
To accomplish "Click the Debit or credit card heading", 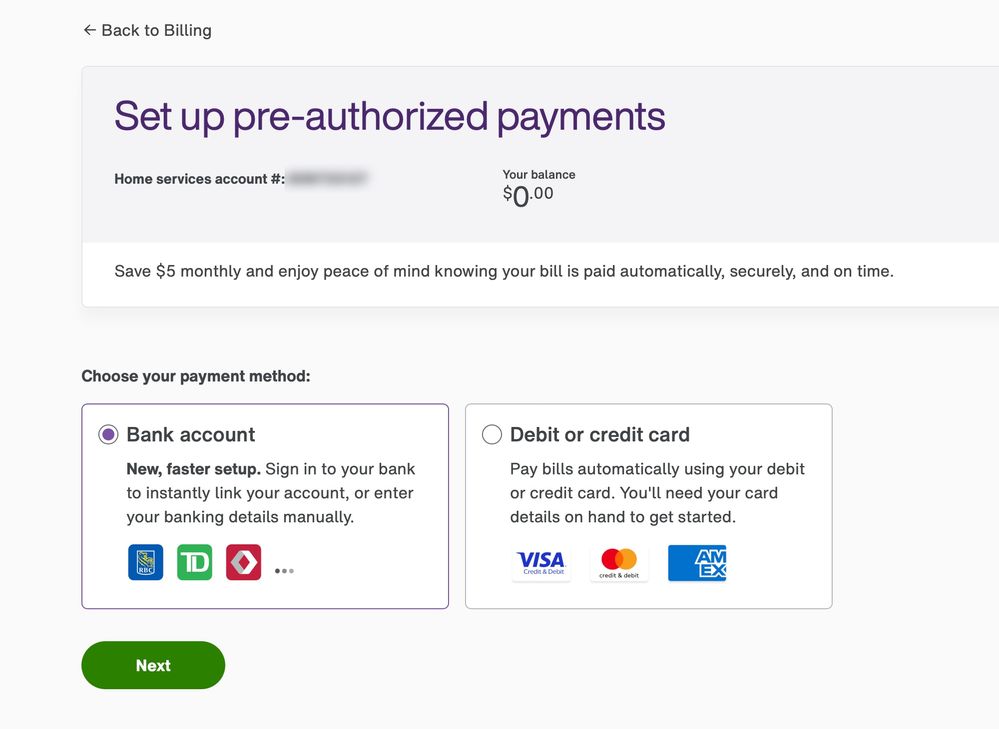I will (x=600, y=435).
